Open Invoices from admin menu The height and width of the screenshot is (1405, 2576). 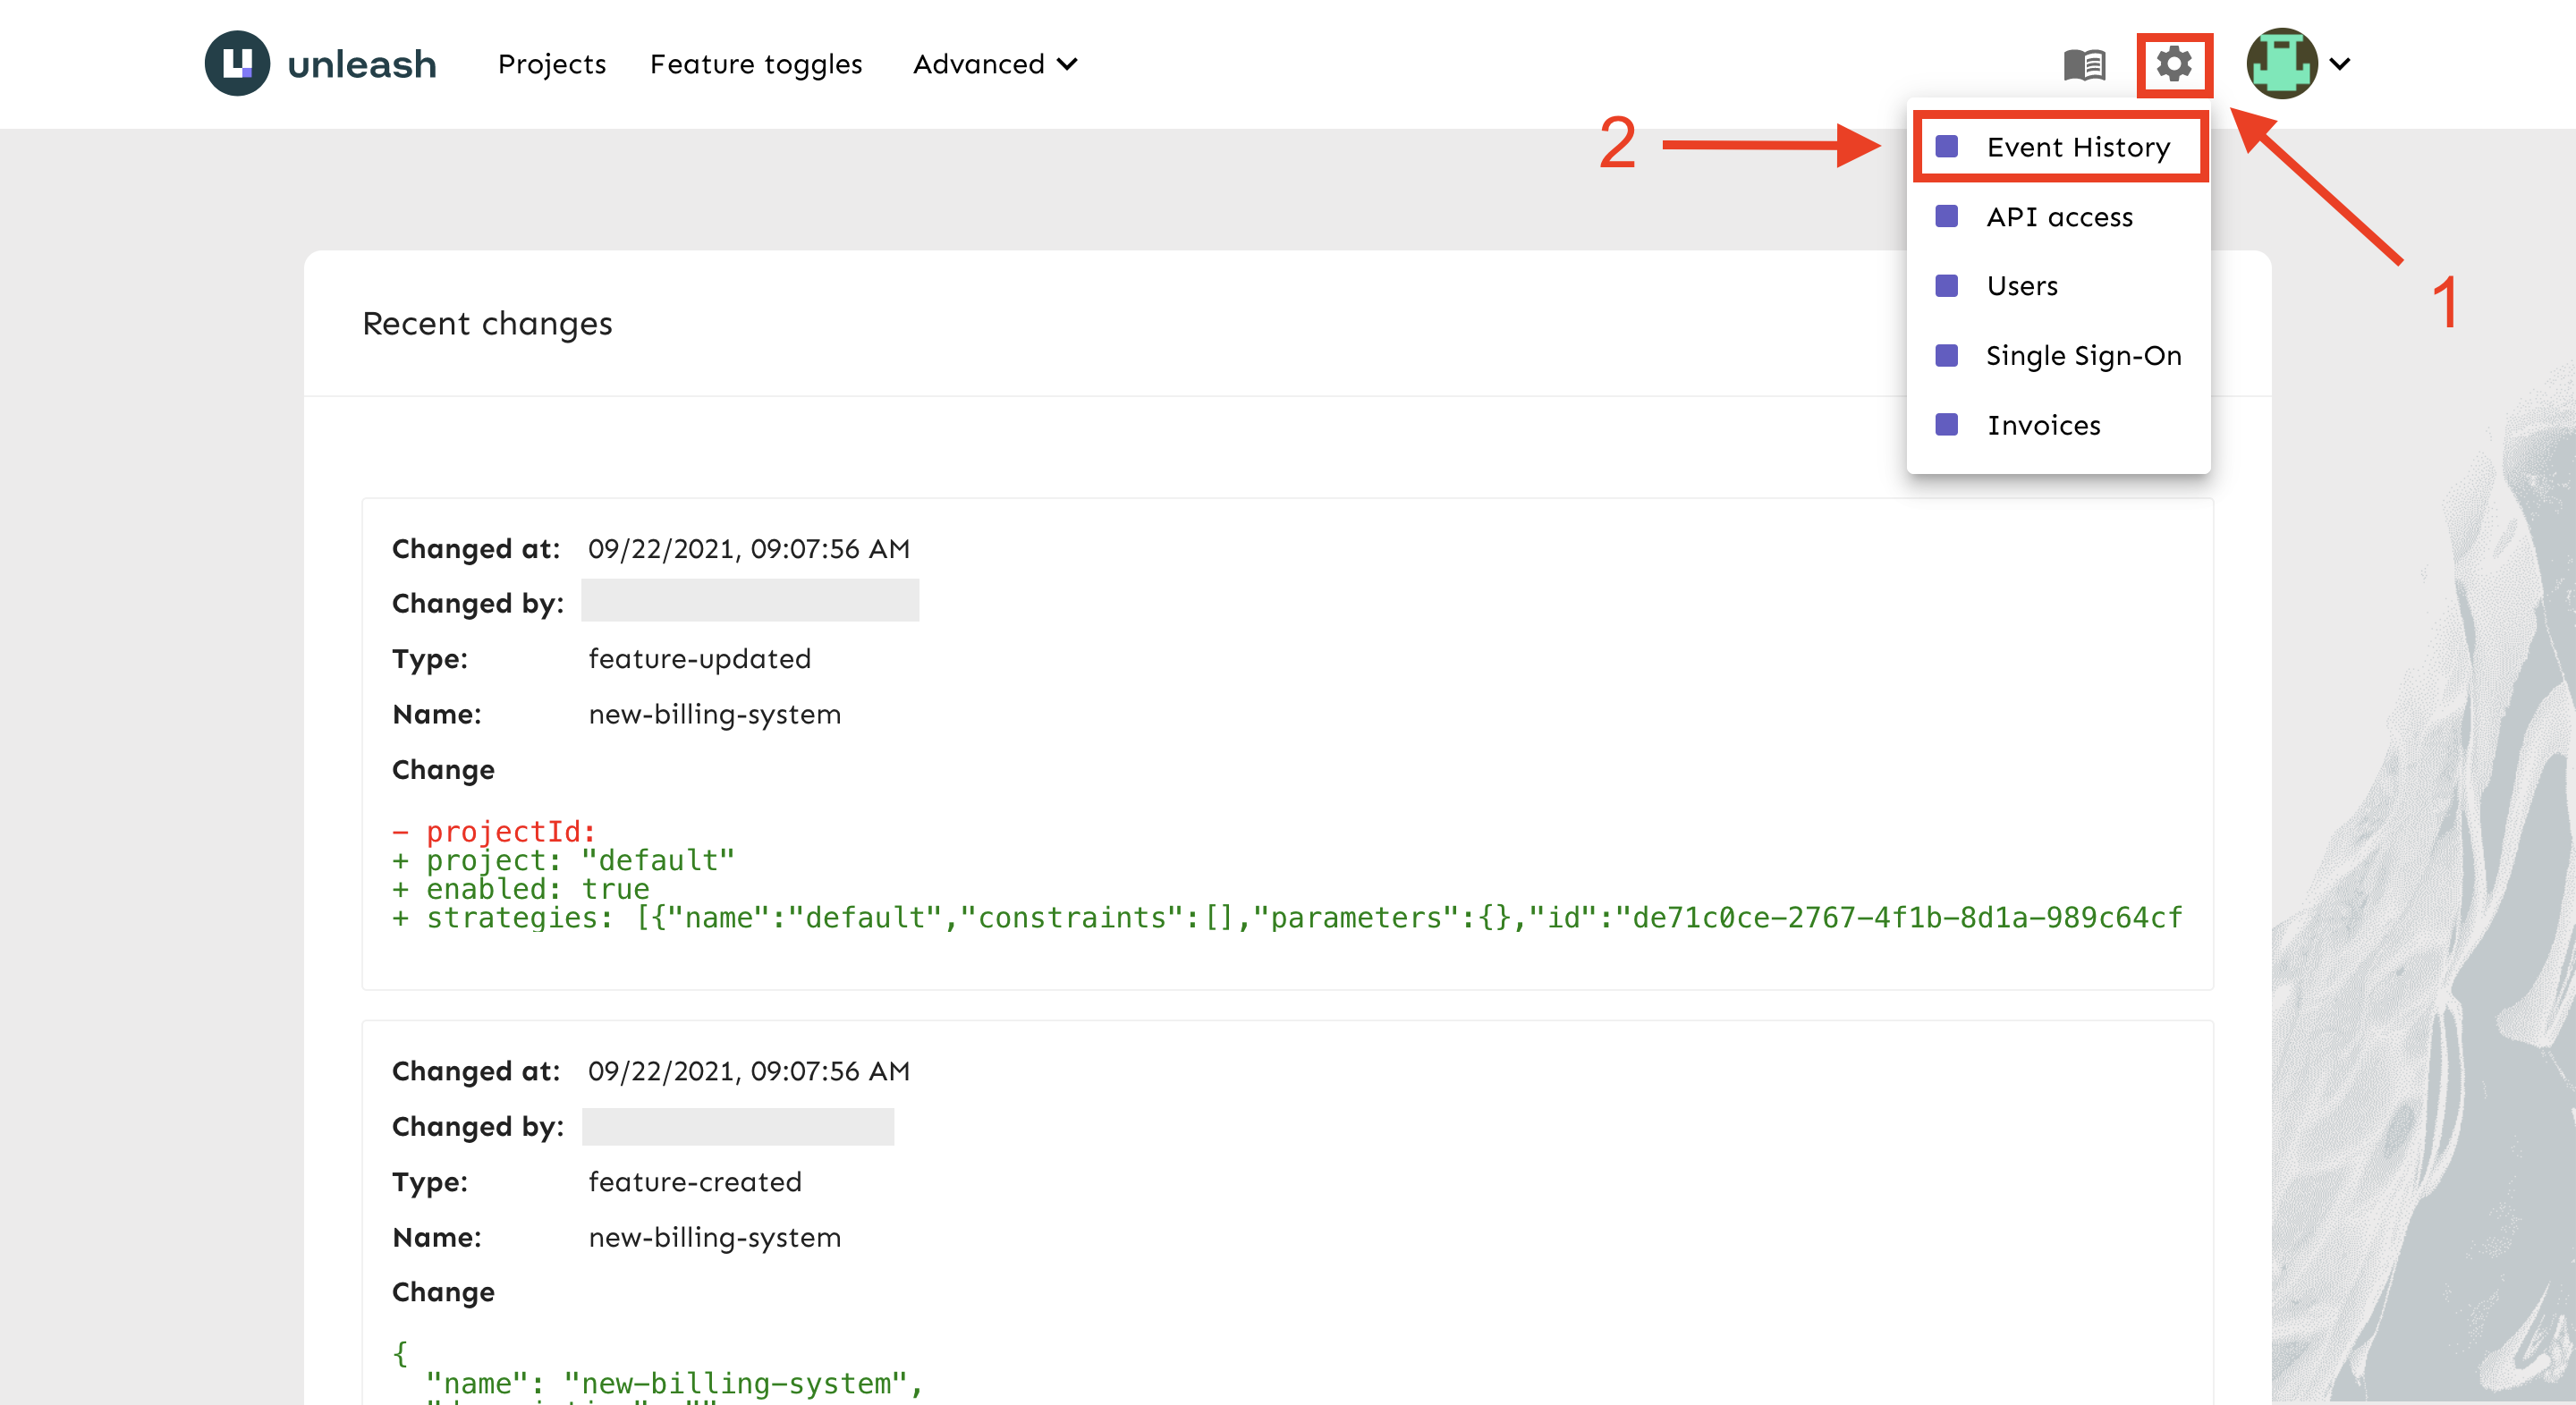pos(2043,425)
